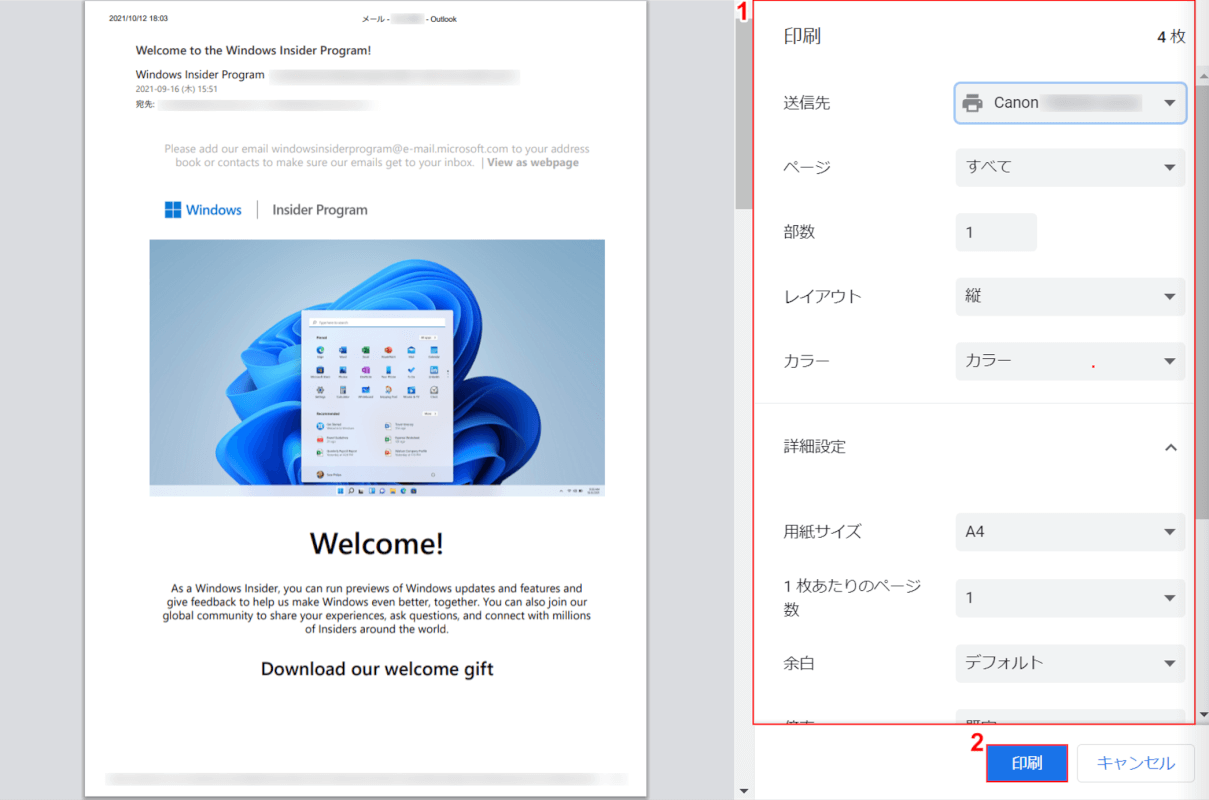Click the date stamp 2021/10/12 18:03
The height and width of the screenshot is (800, 1209).
click(139, 18)
